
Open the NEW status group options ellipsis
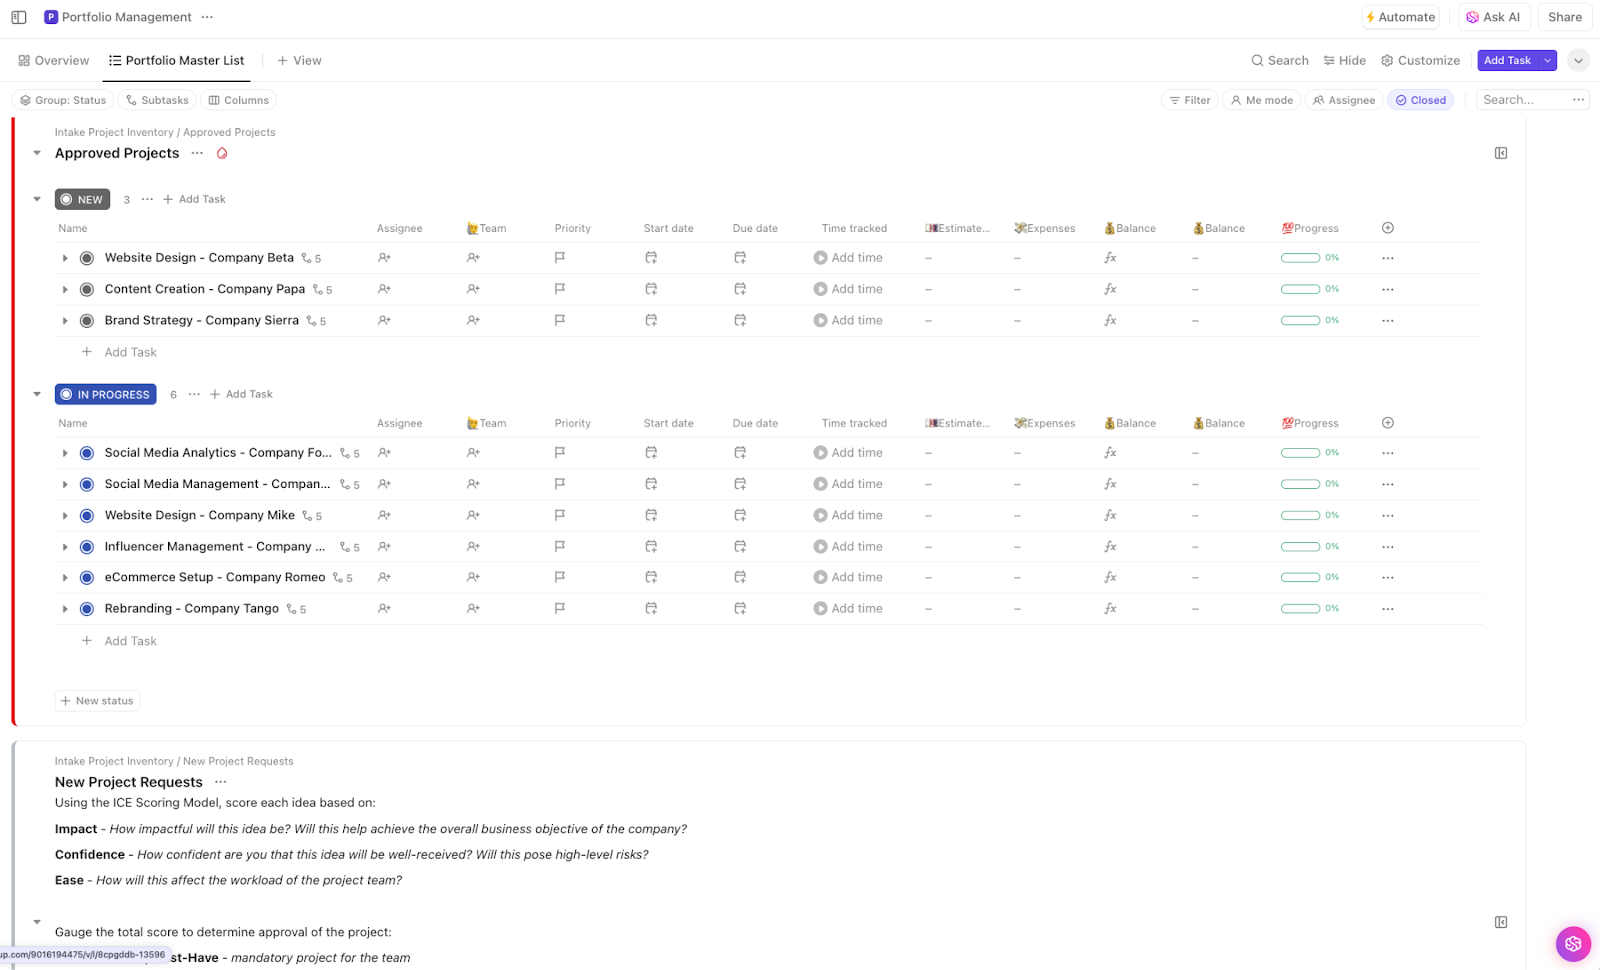[x=147, y=199]
